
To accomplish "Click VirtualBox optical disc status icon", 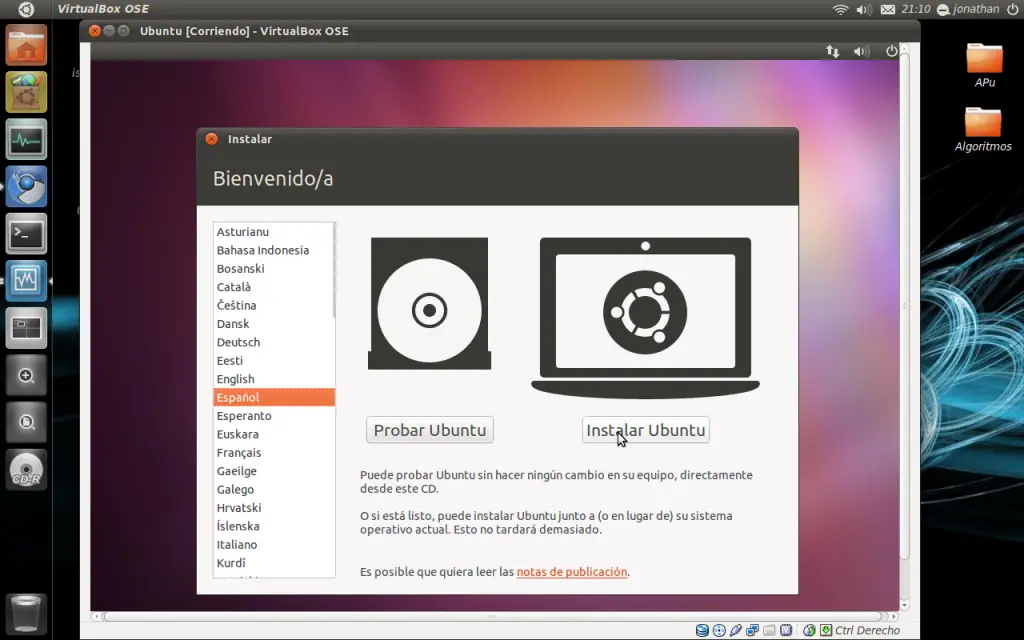I will [719, 630].
